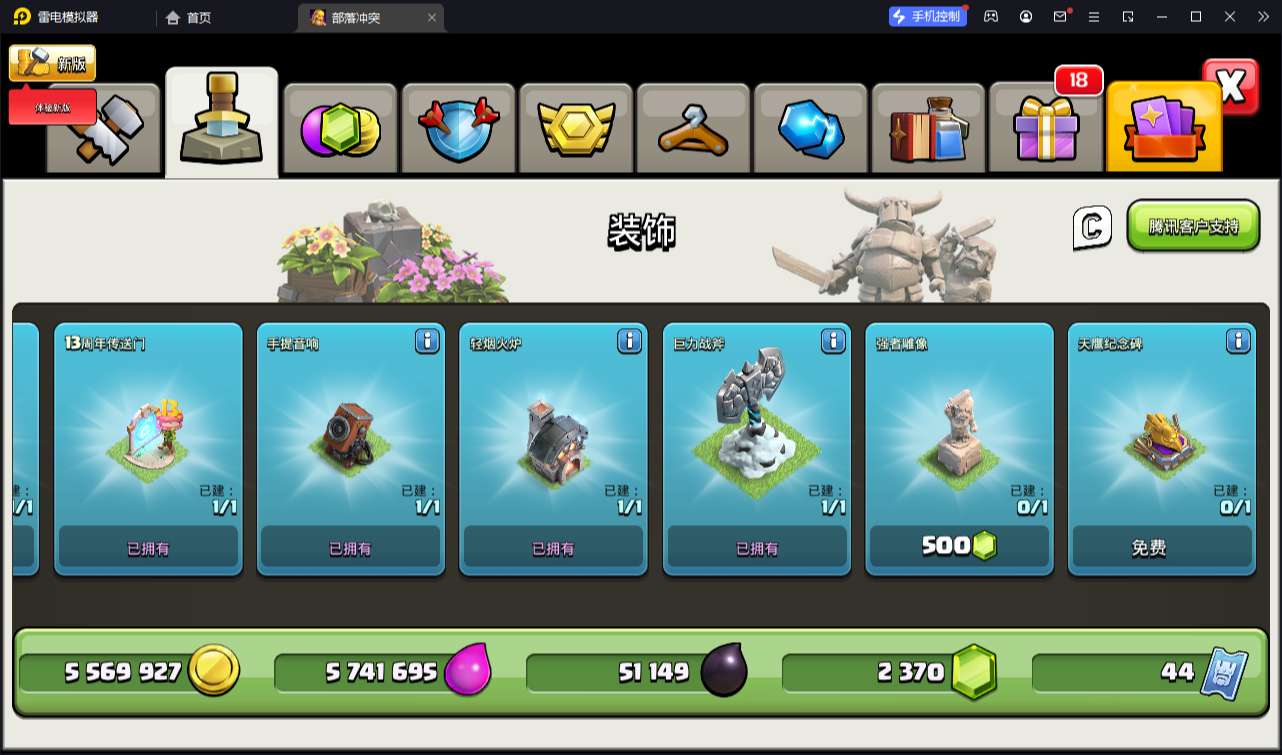1282x755 pixels.
Task: Open the gold league badge tab
Action: pyautogui.click(x=576, y=130)
